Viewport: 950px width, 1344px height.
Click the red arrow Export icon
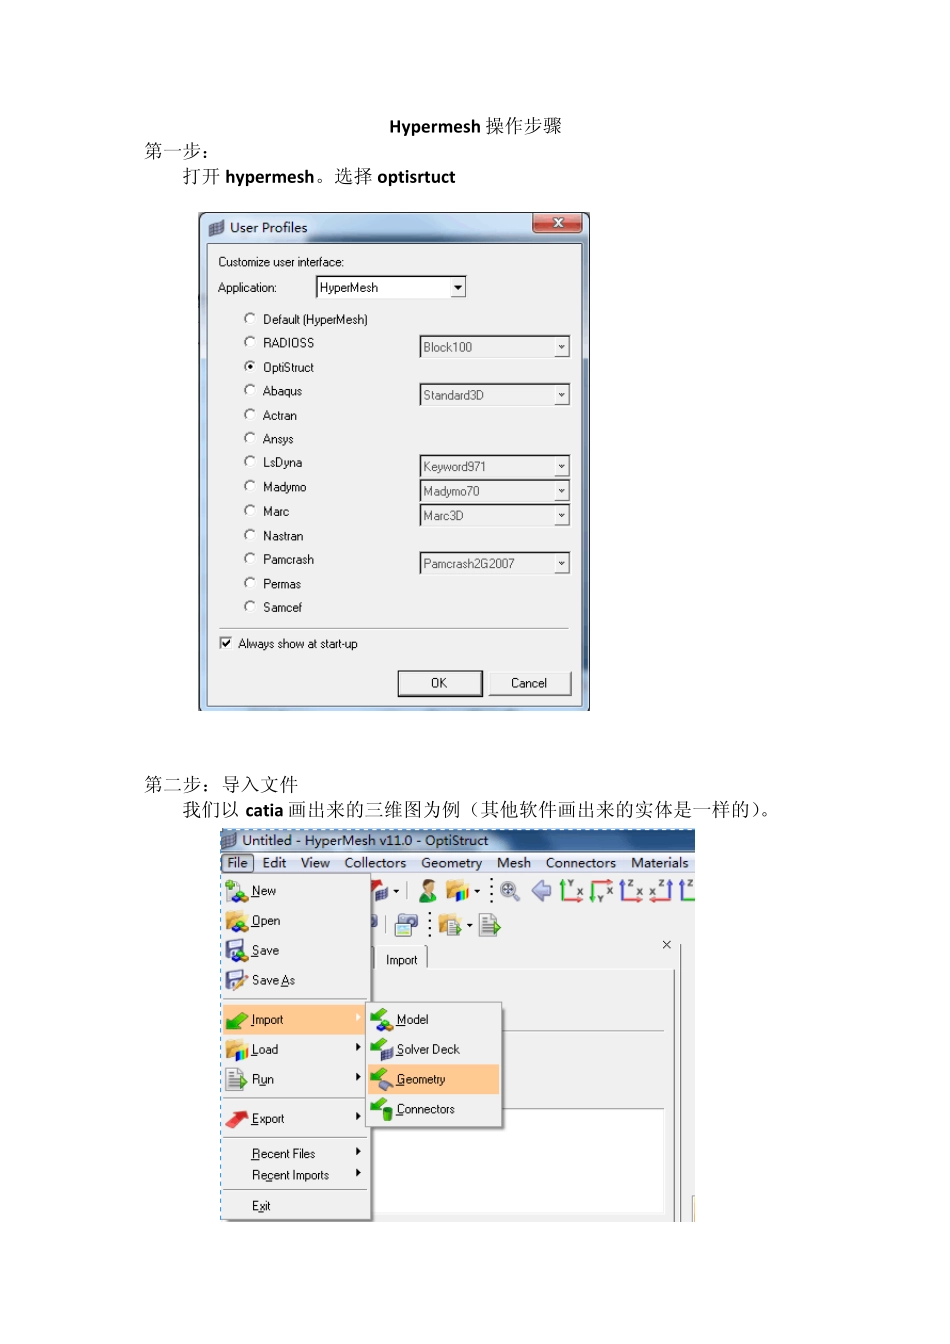[x=237, y=1118]
